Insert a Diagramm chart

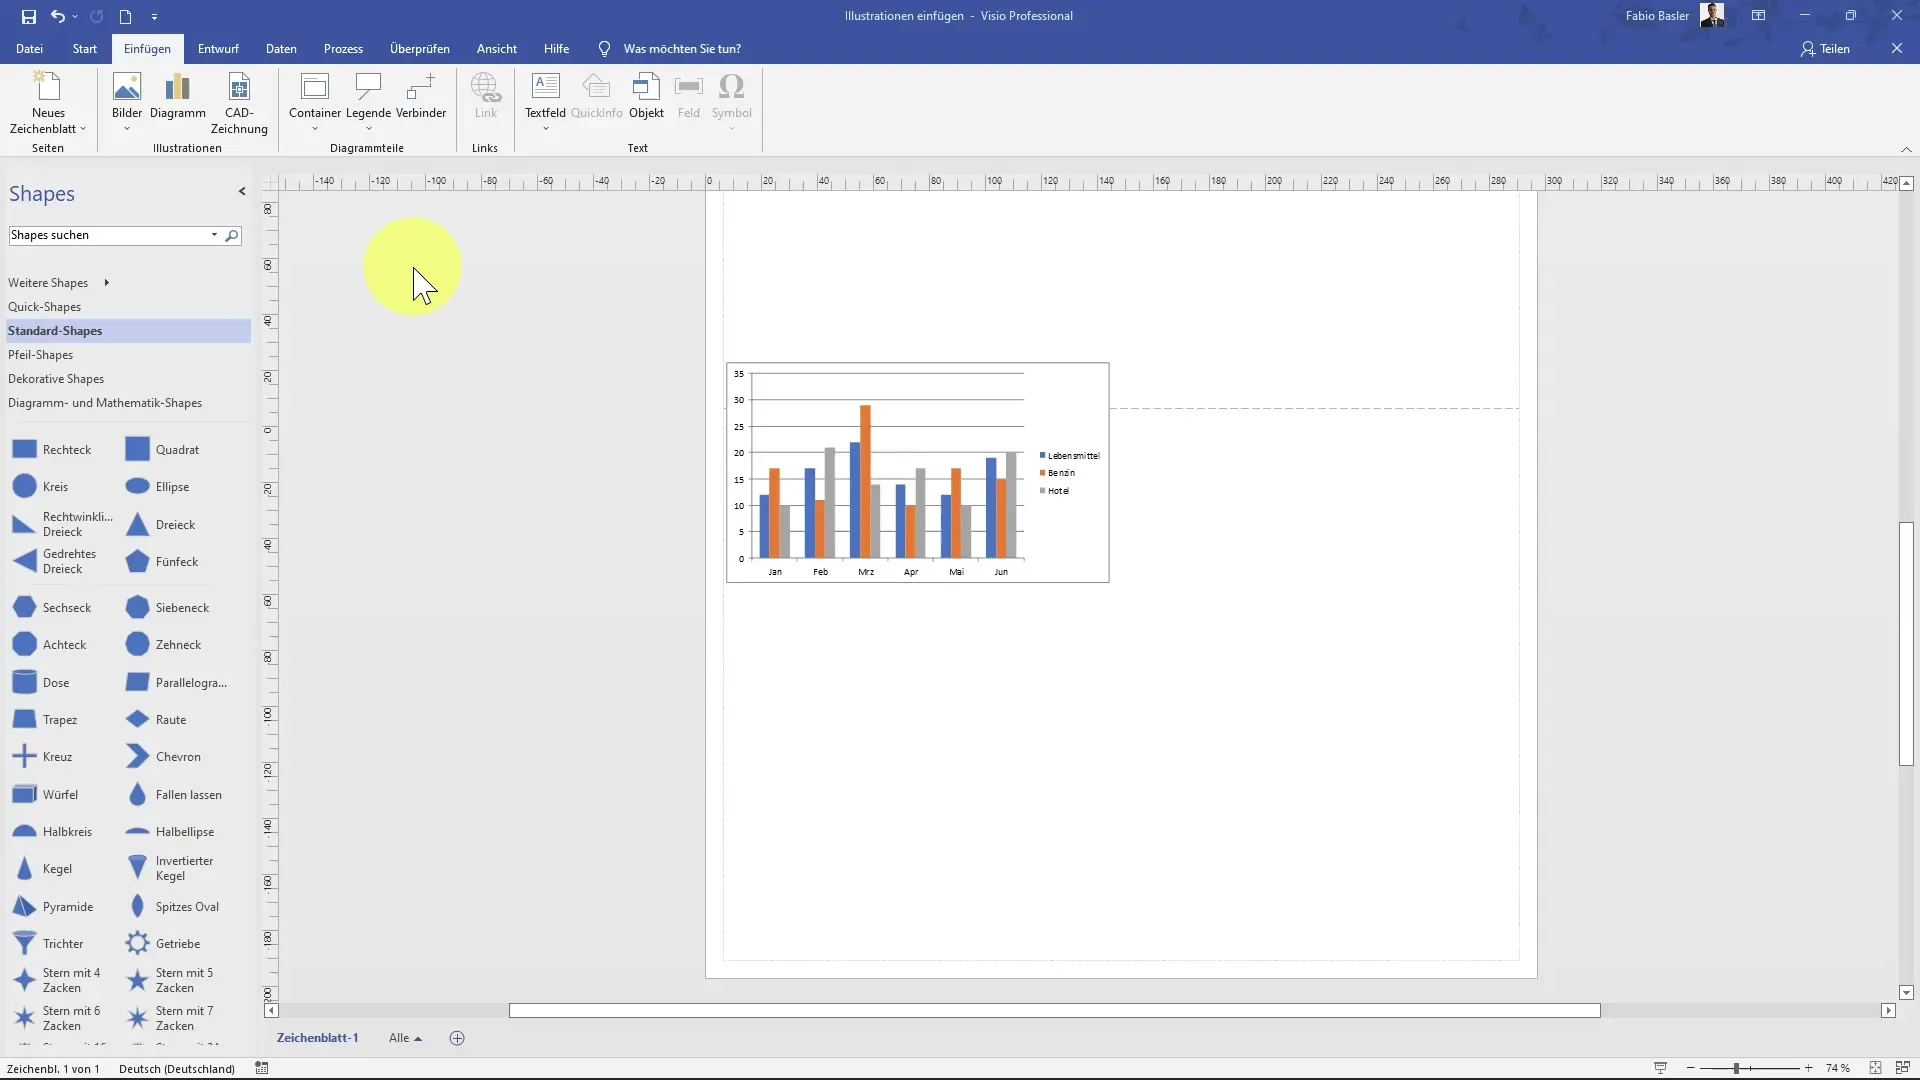(178, 96)
